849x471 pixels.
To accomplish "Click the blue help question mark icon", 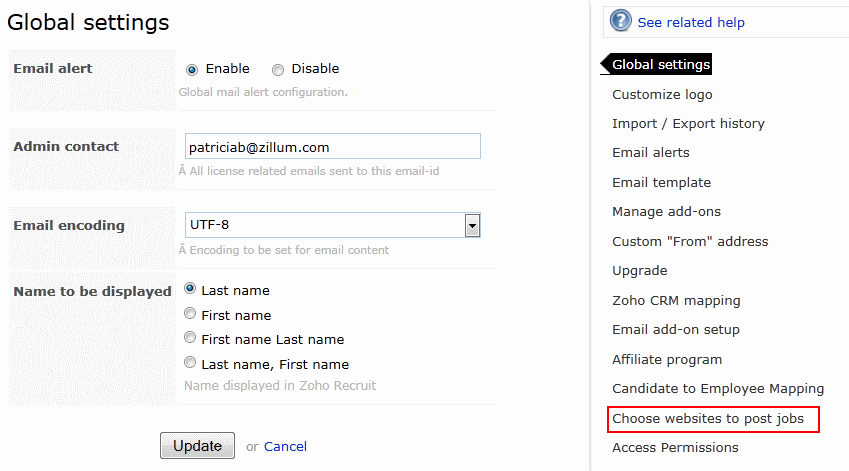I will (621, 21).
